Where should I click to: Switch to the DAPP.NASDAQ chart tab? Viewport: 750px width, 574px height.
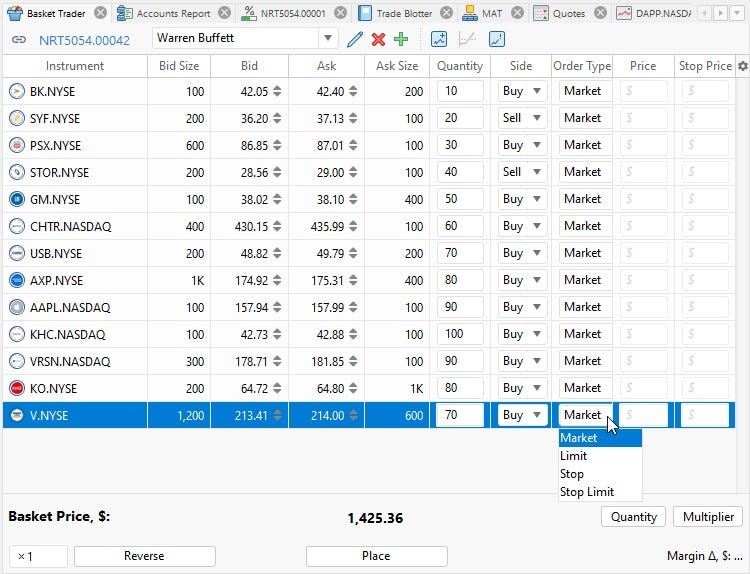(653, 13)
